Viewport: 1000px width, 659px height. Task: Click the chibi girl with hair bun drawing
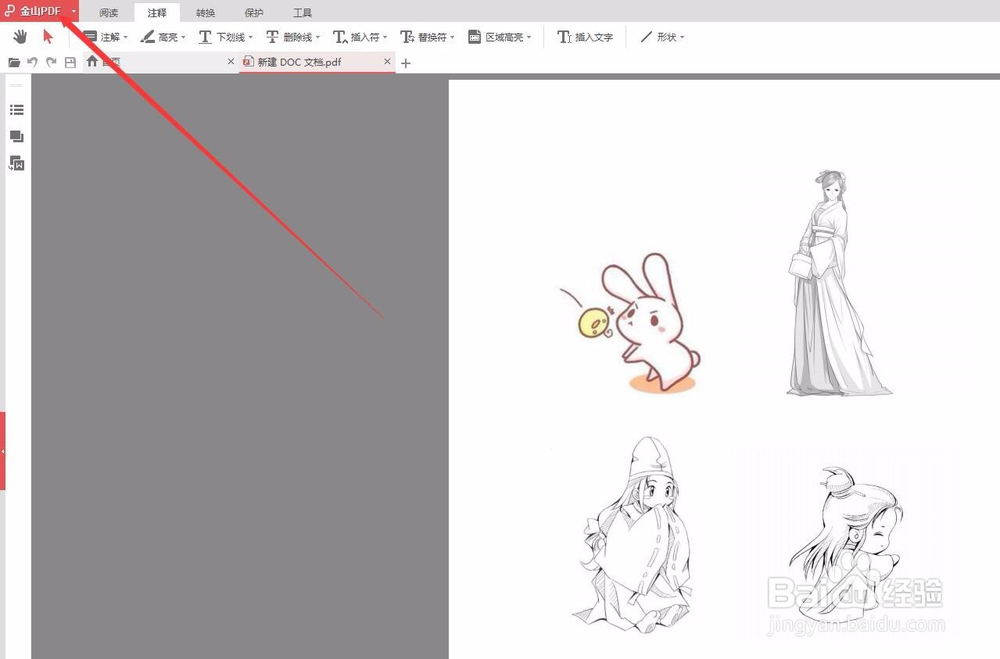[x=846, y=543]
